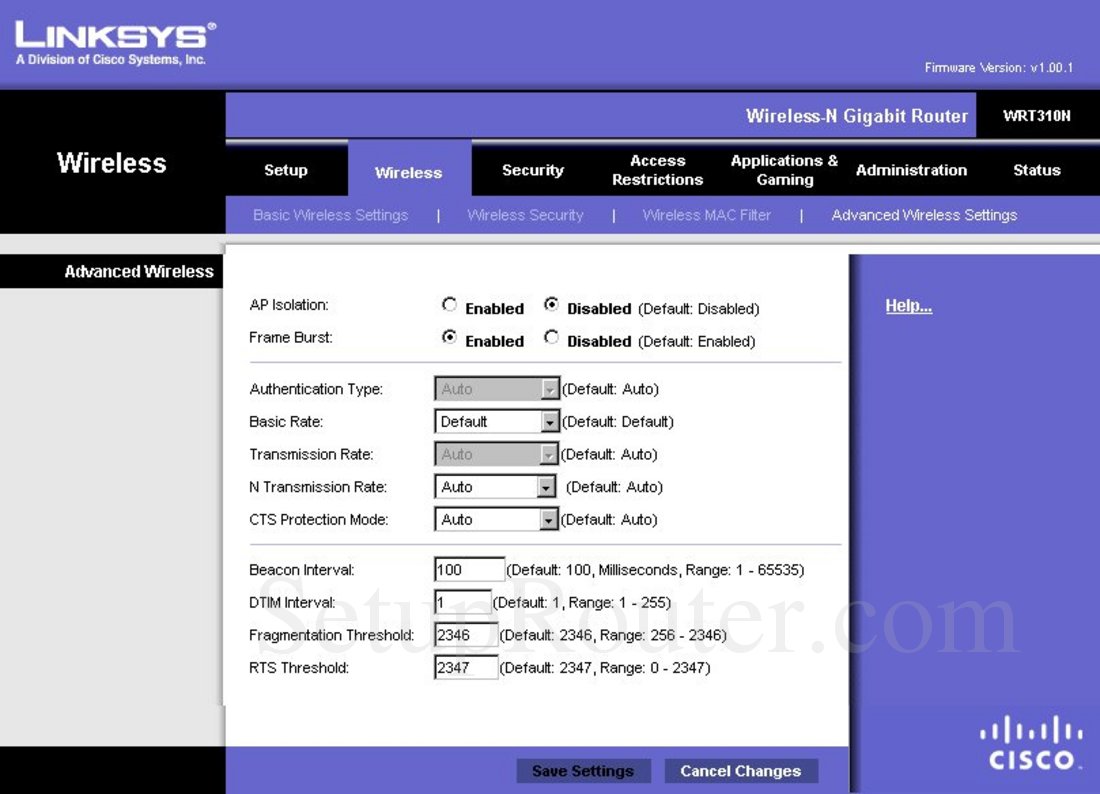Enable AP Isolation
This screenshot has height=794, width=1100.
[x=449, y=304]
